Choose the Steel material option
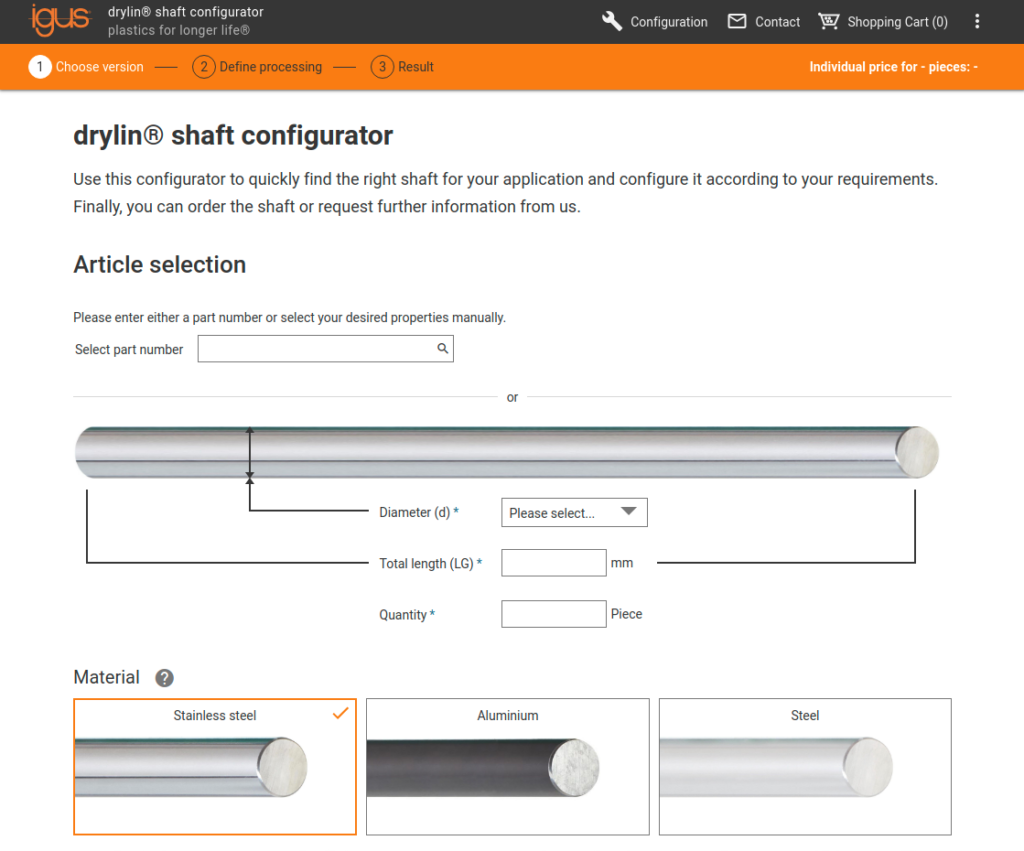Image resolution: width=1024 pixels, height=851 pixels. click(805, 766)
